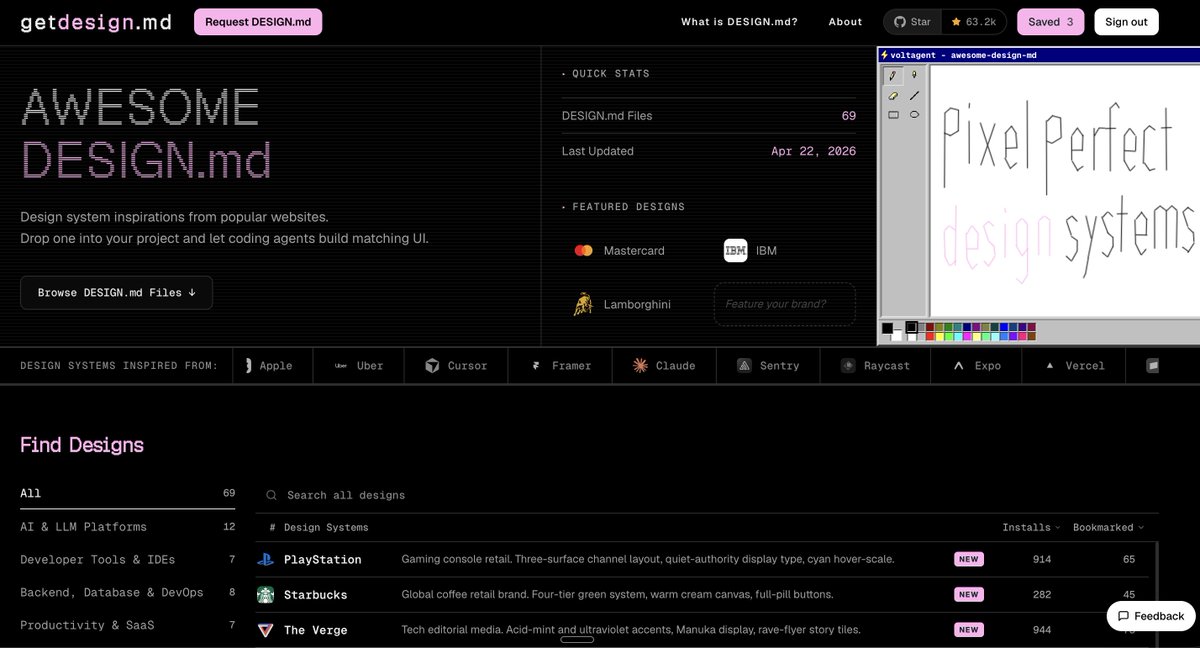Open What is DESIGN.md? page
1200x648 pixels.
[739, 22]
